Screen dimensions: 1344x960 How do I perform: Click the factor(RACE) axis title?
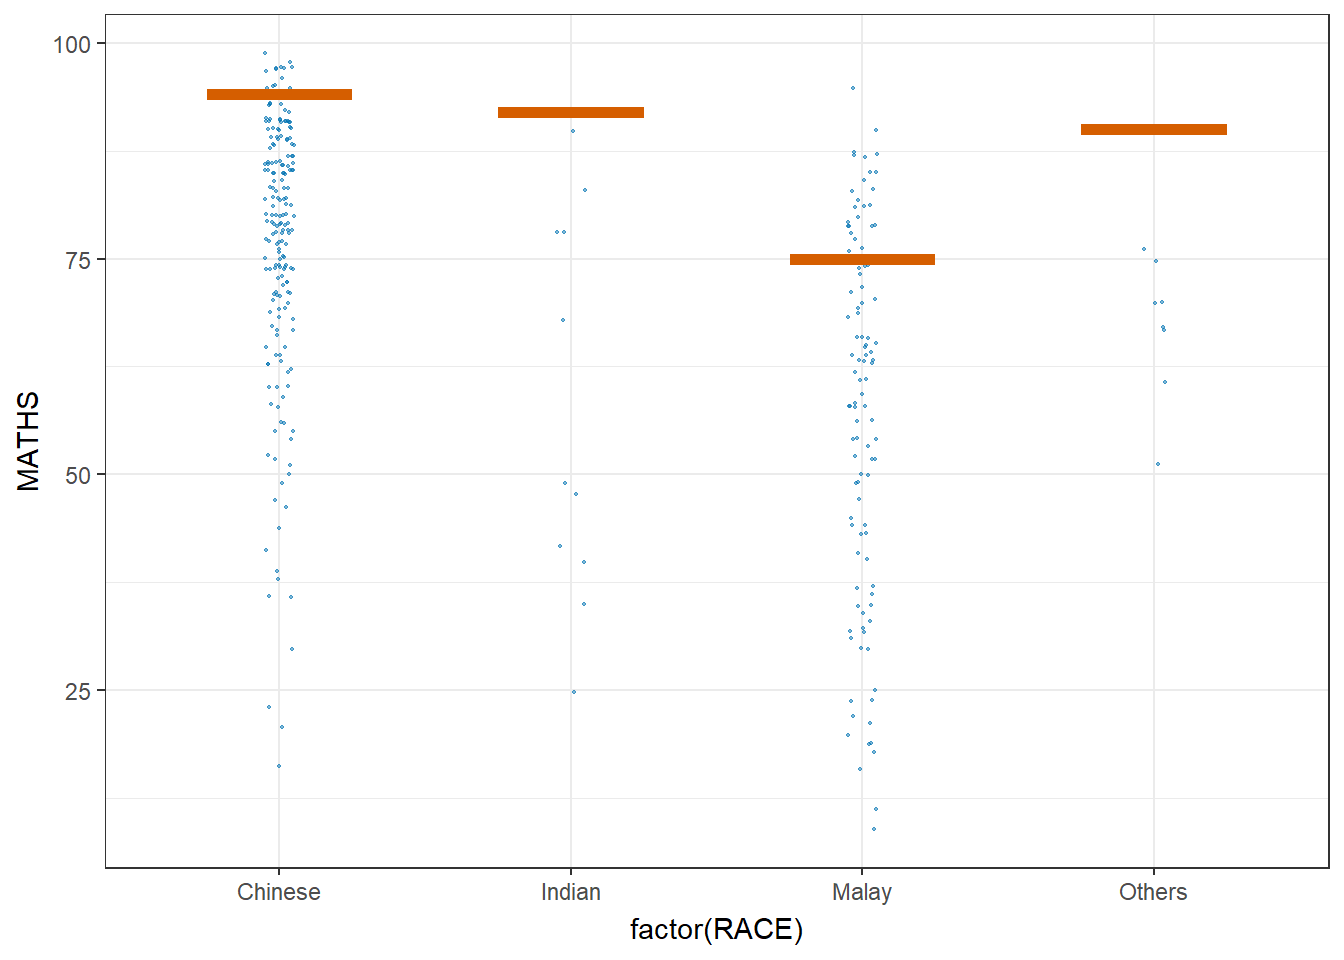[716, 930]
